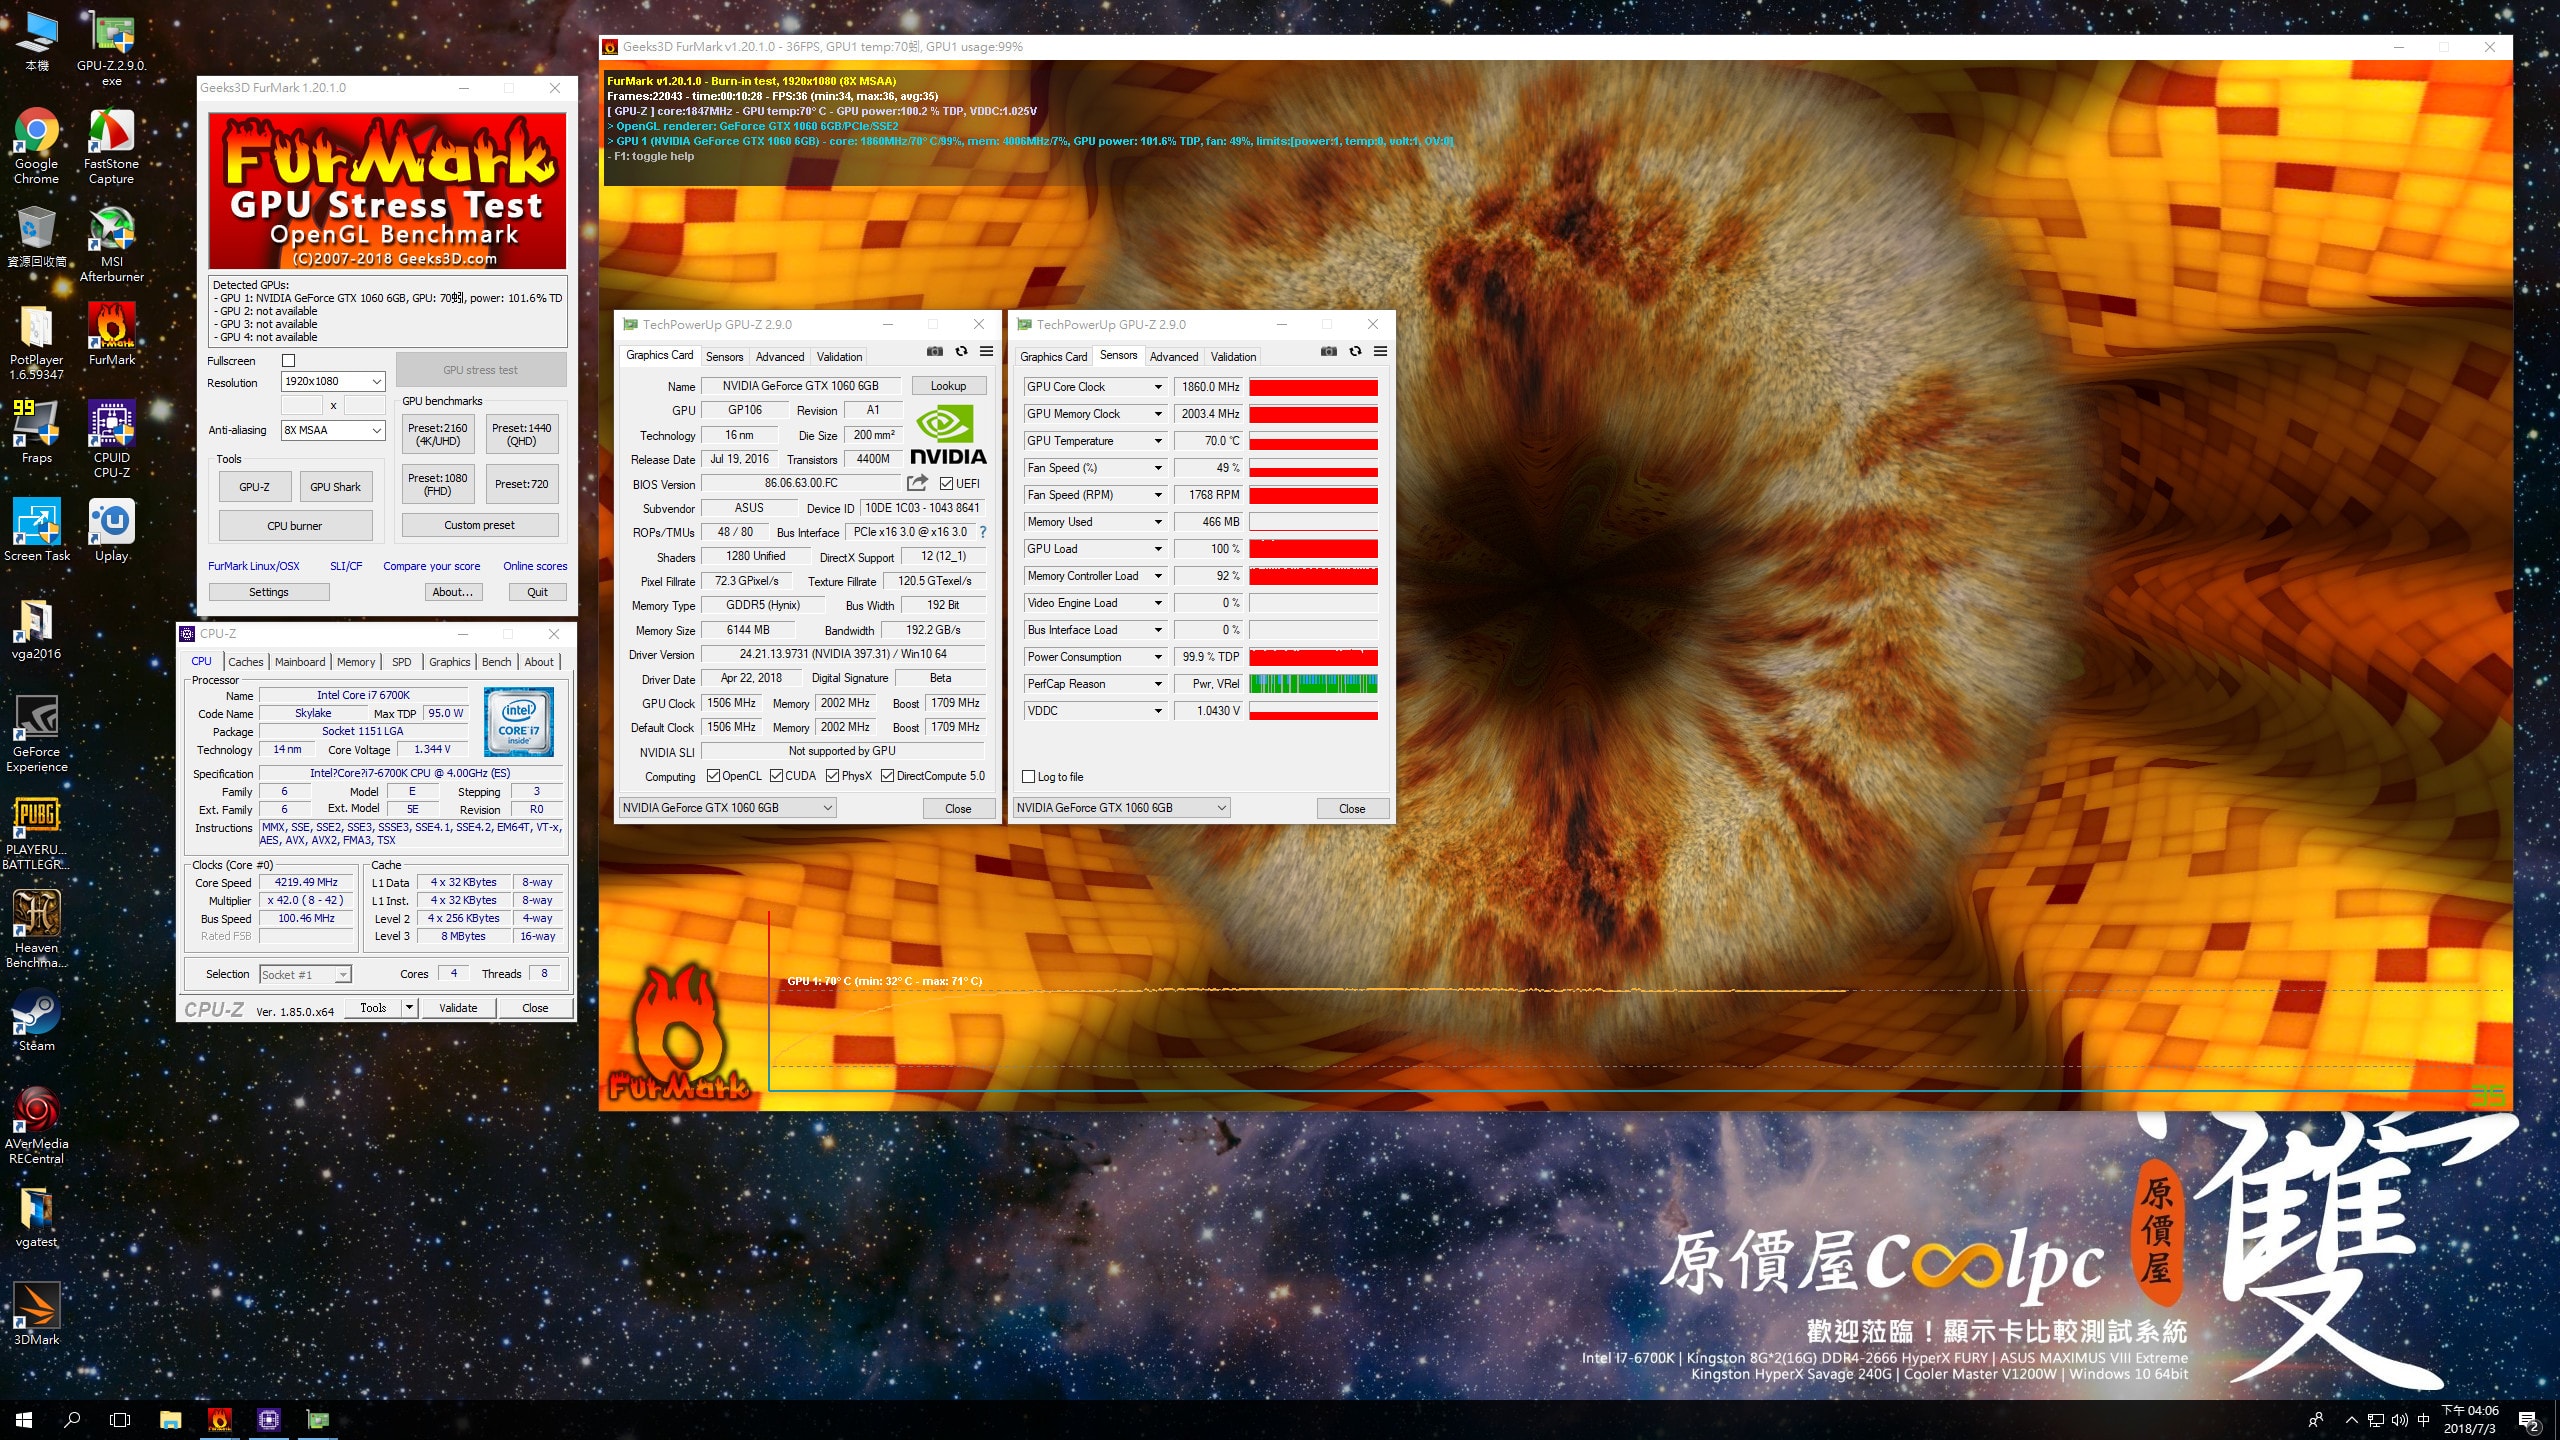
Task: Click BIOS export share icon in GPU-Z
Action: pyautogui.click(x=917, y=483)
